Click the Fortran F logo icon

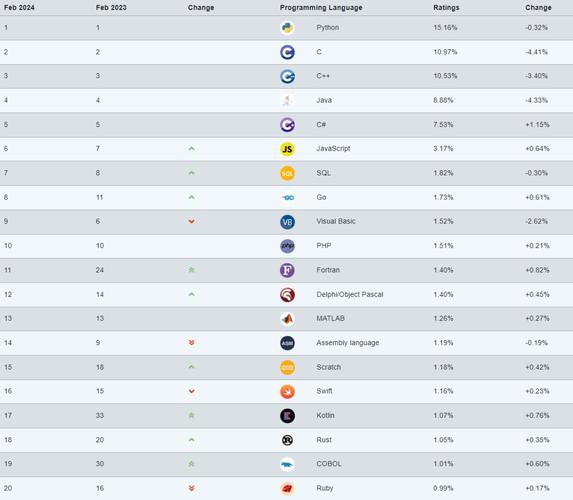(x=287, y=270)
